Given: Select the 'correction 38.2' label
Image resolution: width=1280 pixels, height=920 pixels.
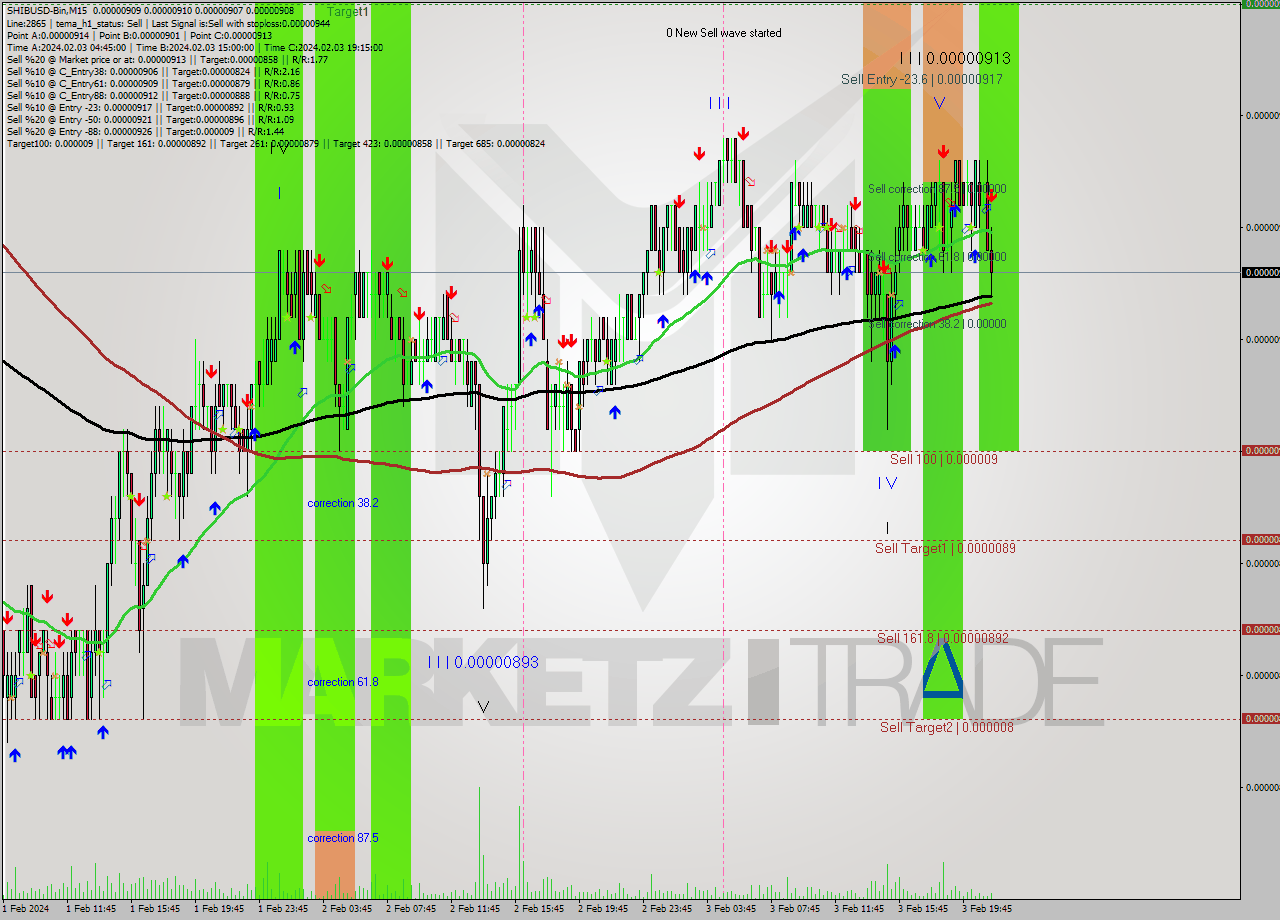Looking at the screenshot, I should (343, 503).
